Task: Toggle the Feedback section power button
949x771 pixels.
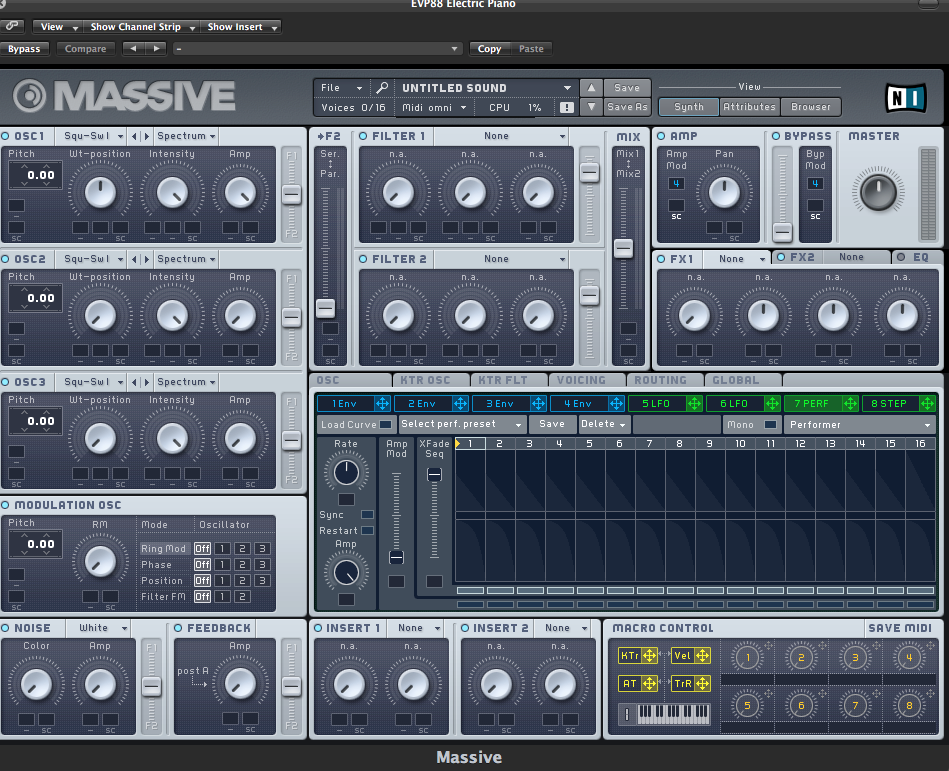Action: 179,628
